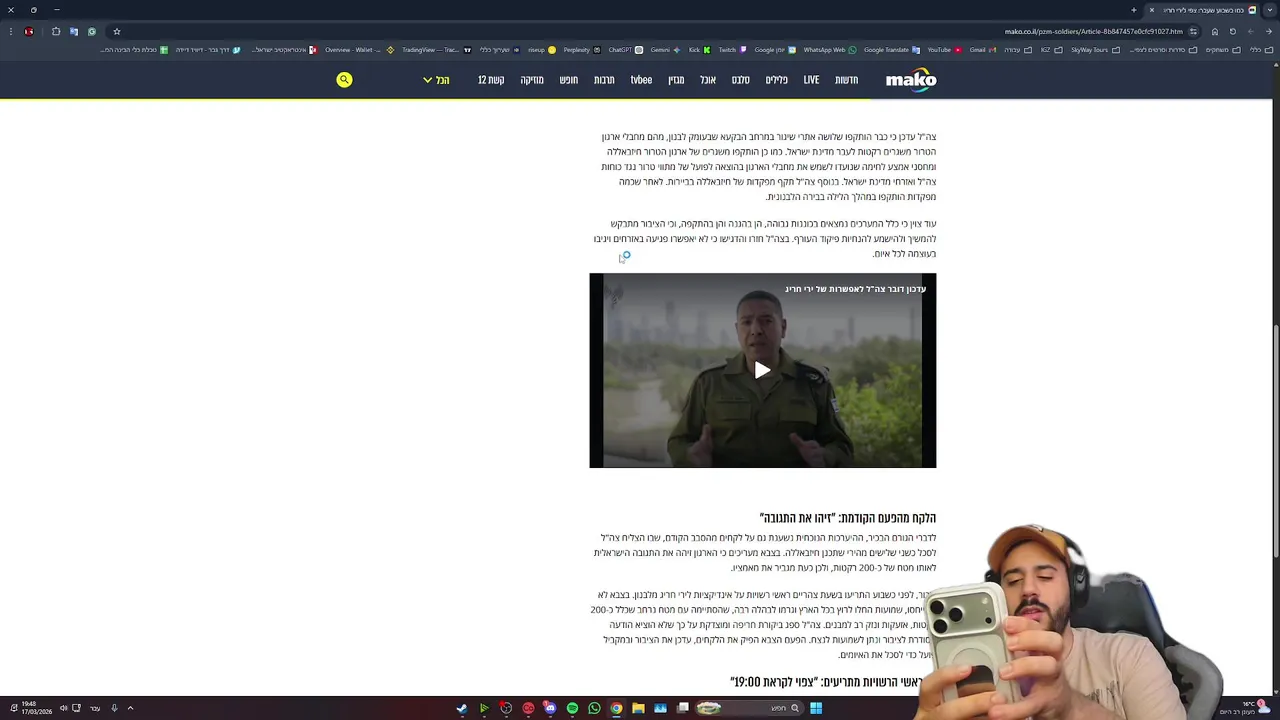Open the IGZ bookmarks folder
1280x720 pixels.
click(1051, 49)
